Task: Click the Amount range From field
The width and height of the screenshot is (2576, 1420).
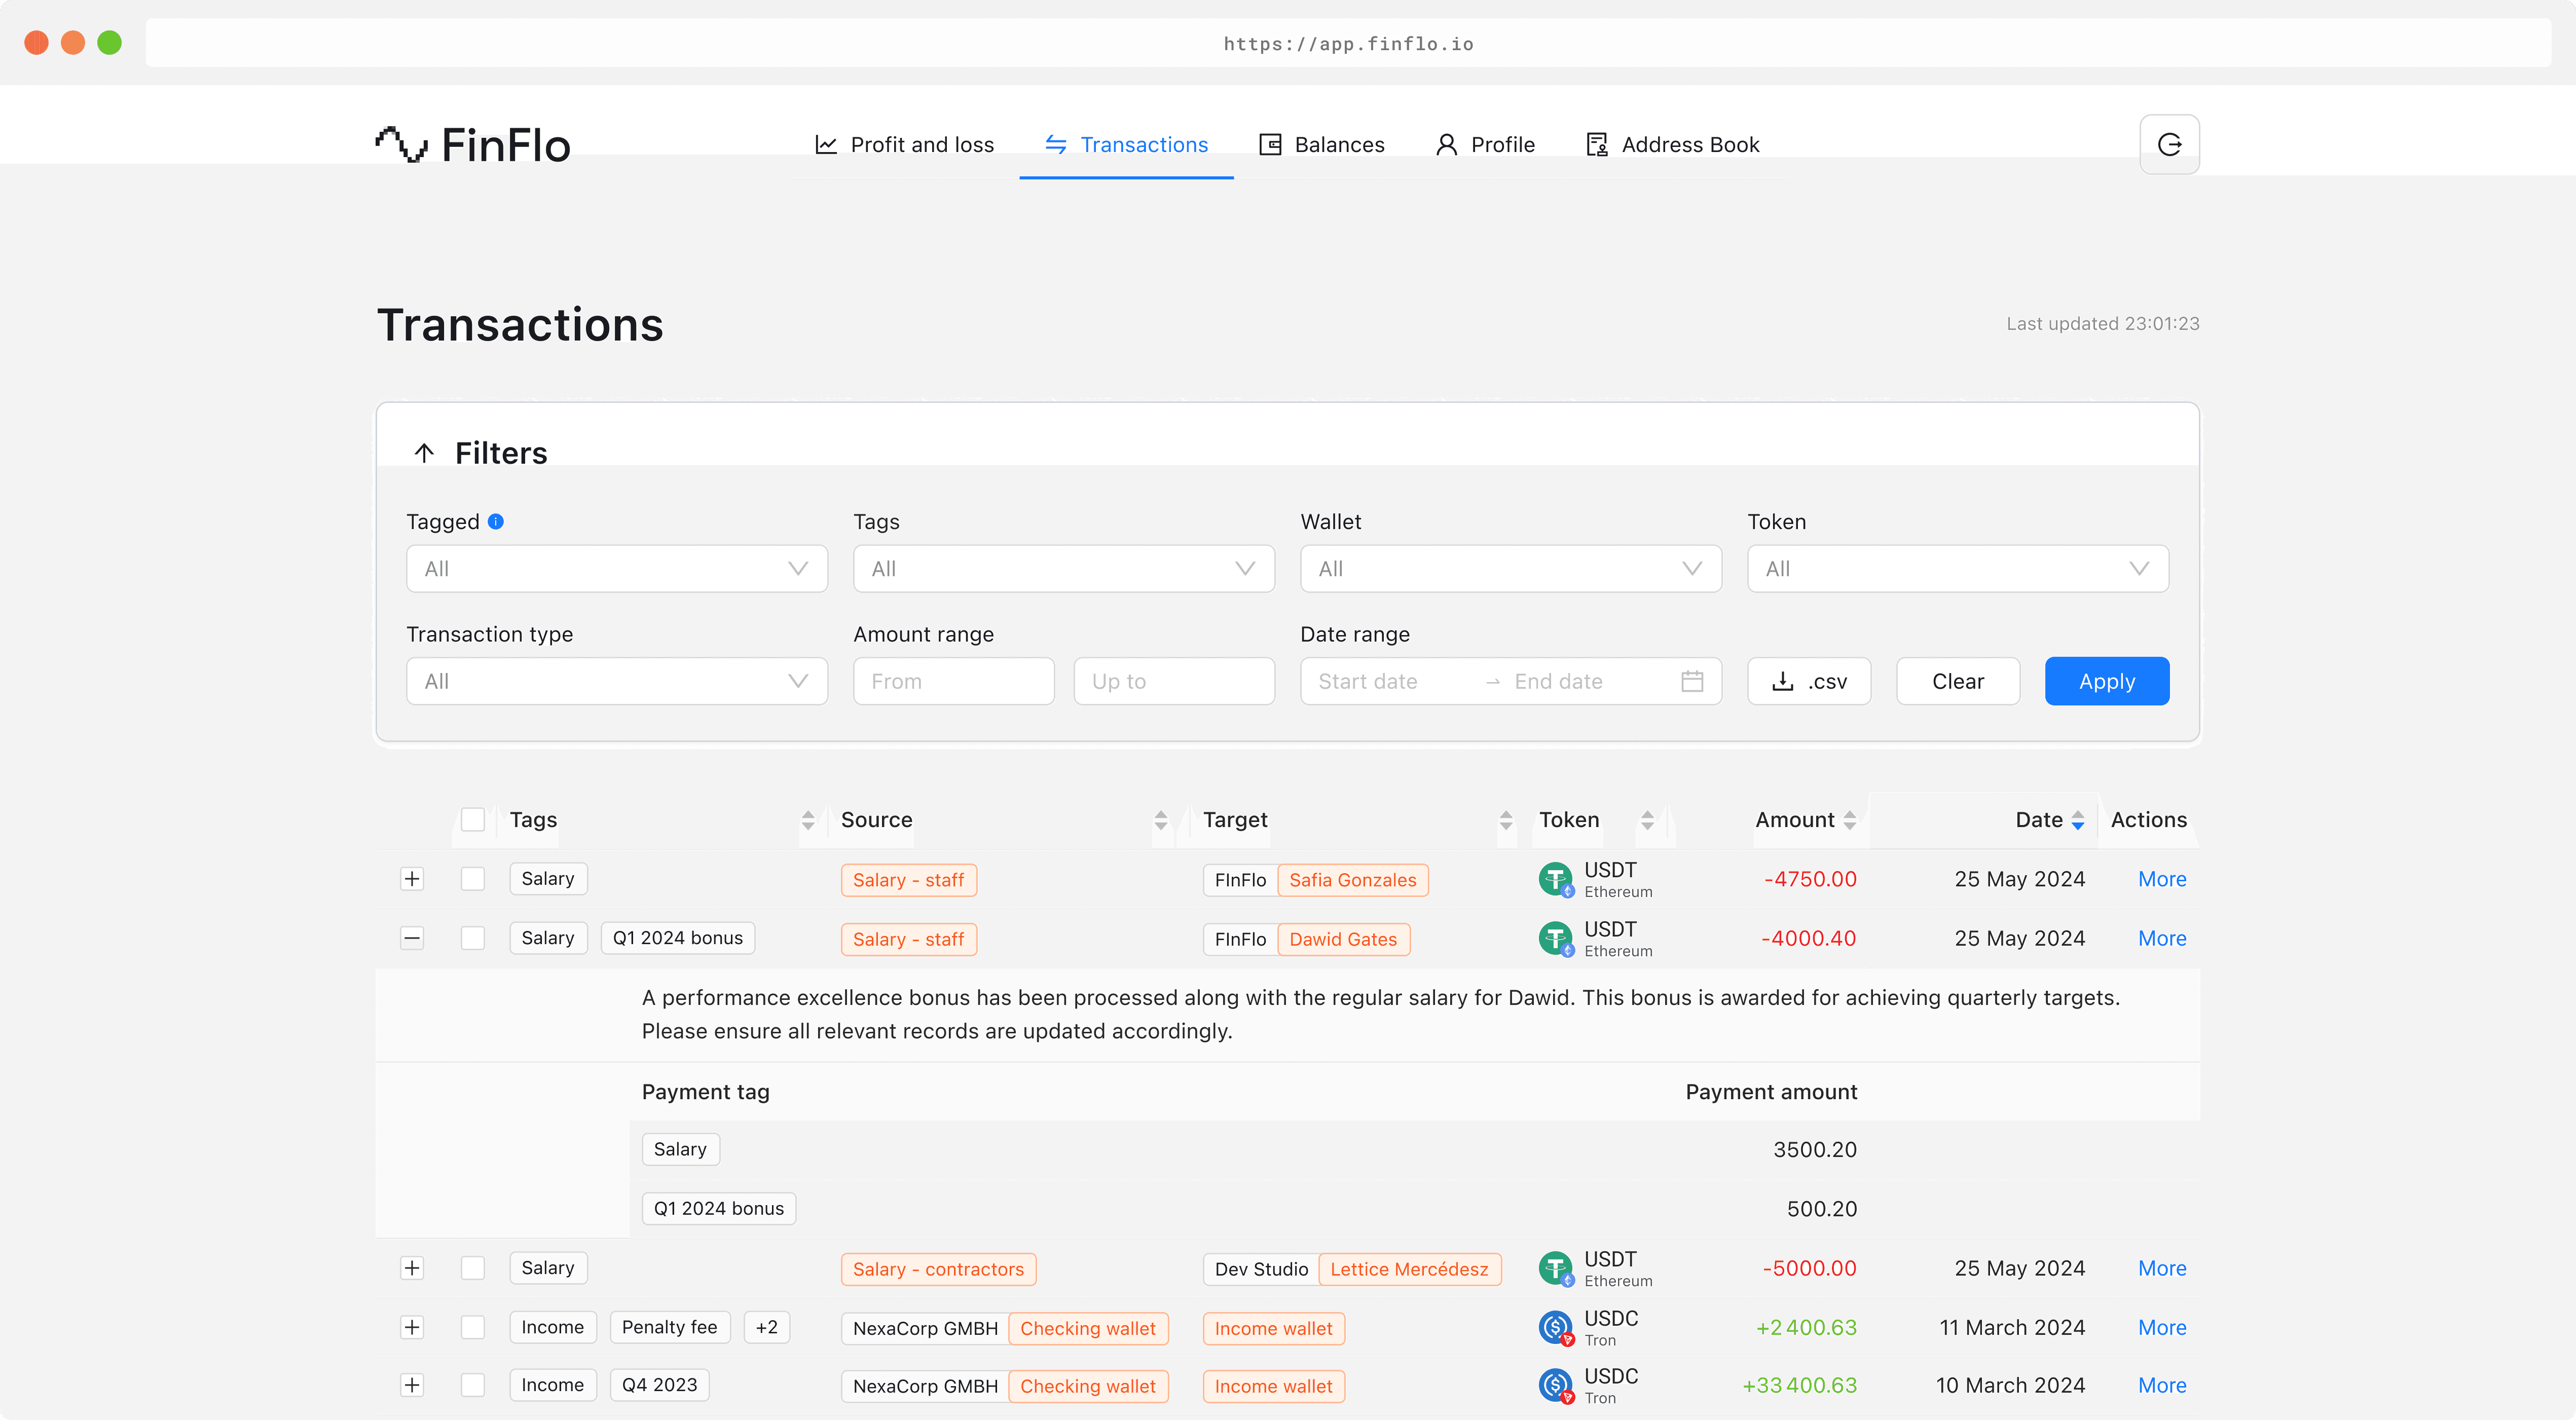Action: 954,681
